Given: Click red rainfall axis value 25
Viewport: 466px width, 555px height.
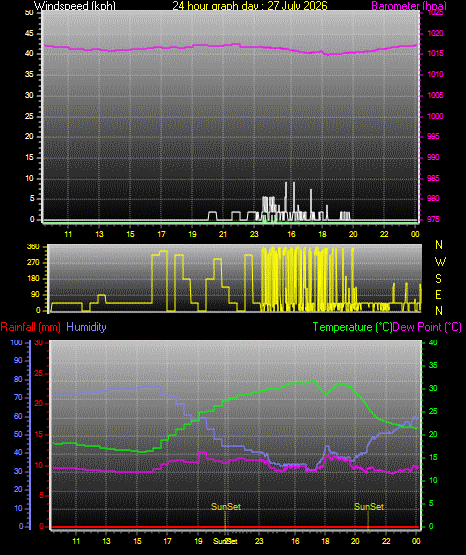Looking at the screenshot, I should click(x=39, y=373).
